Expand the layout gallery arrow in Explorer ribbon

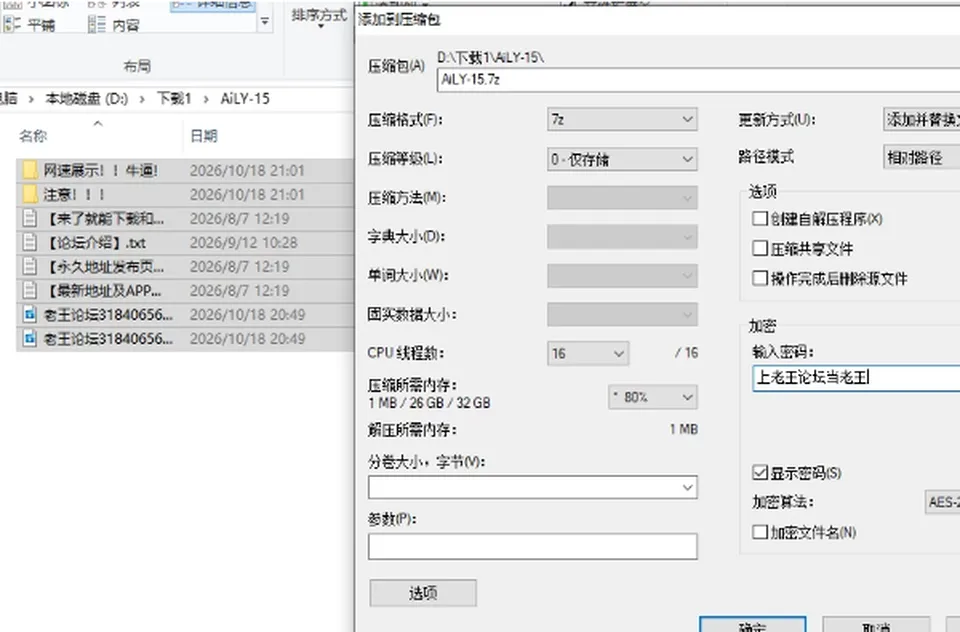[x=264, y=22]
